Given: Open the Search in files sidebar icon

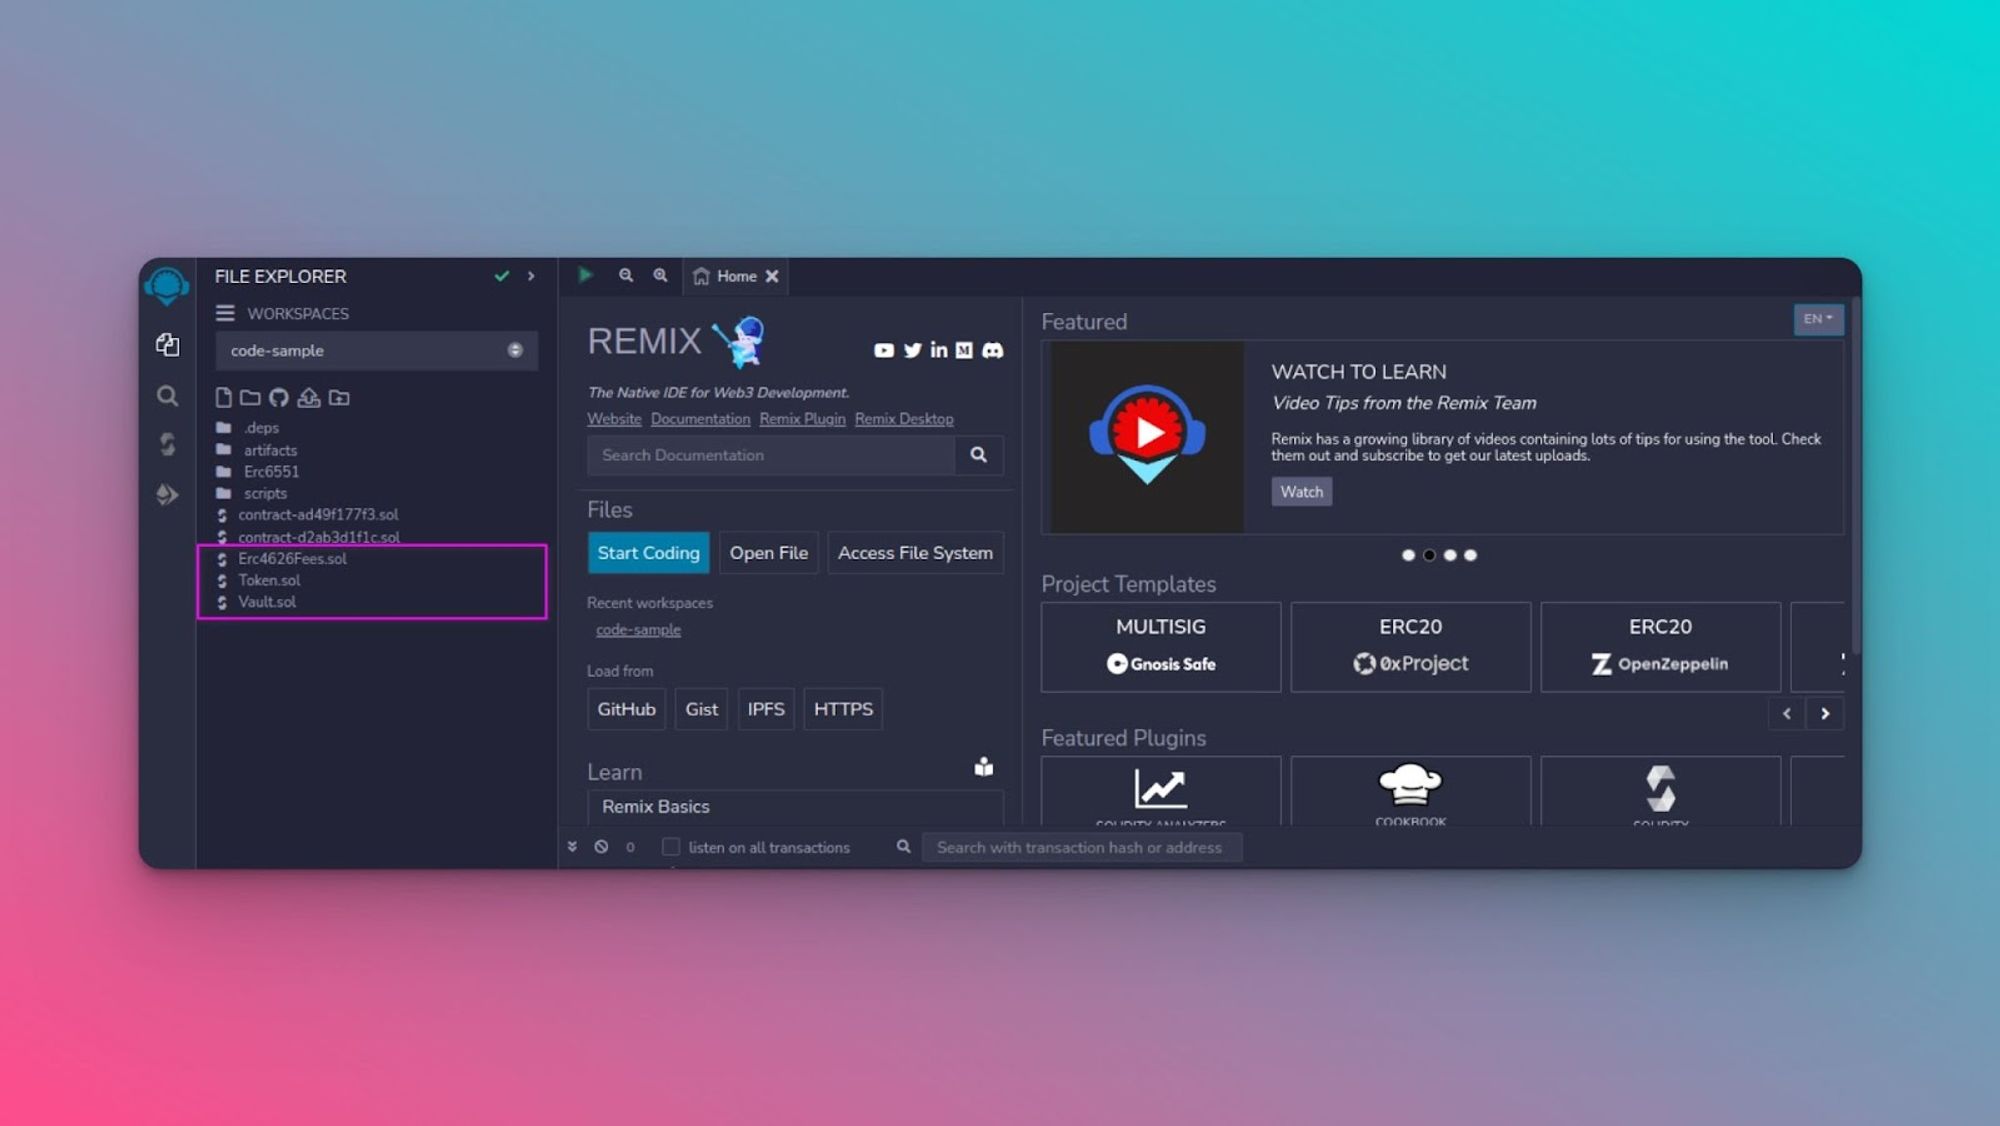Looking at the screenshot, I should pyautogui.click(x=167, y=396).
